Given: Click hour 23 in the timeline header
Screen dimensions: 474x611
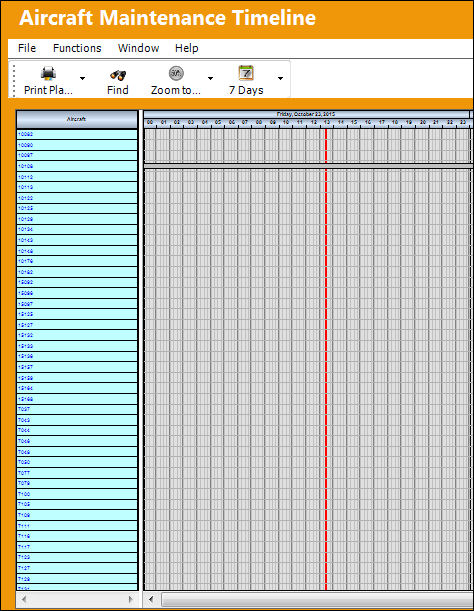Looking at the screenshot, I should (x=463, y=122).
